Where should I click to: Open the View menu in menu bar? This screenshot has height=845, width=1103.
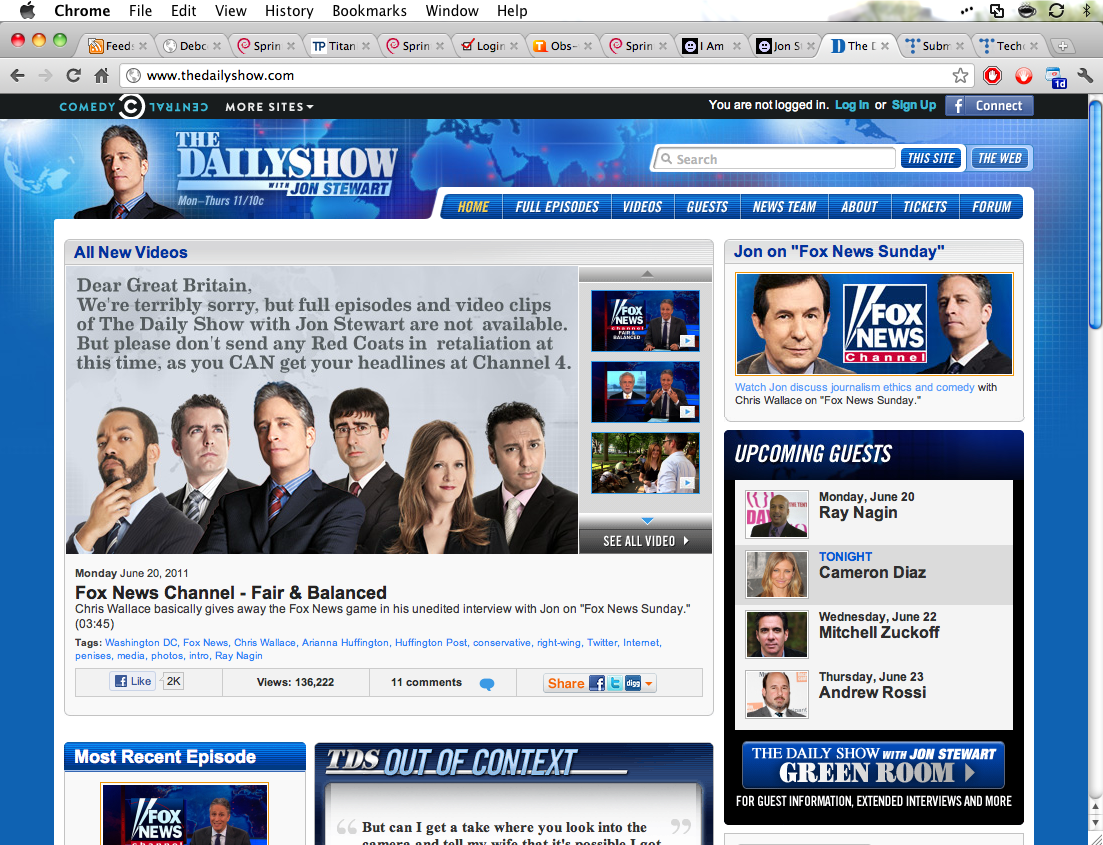(x=231, y=11)
